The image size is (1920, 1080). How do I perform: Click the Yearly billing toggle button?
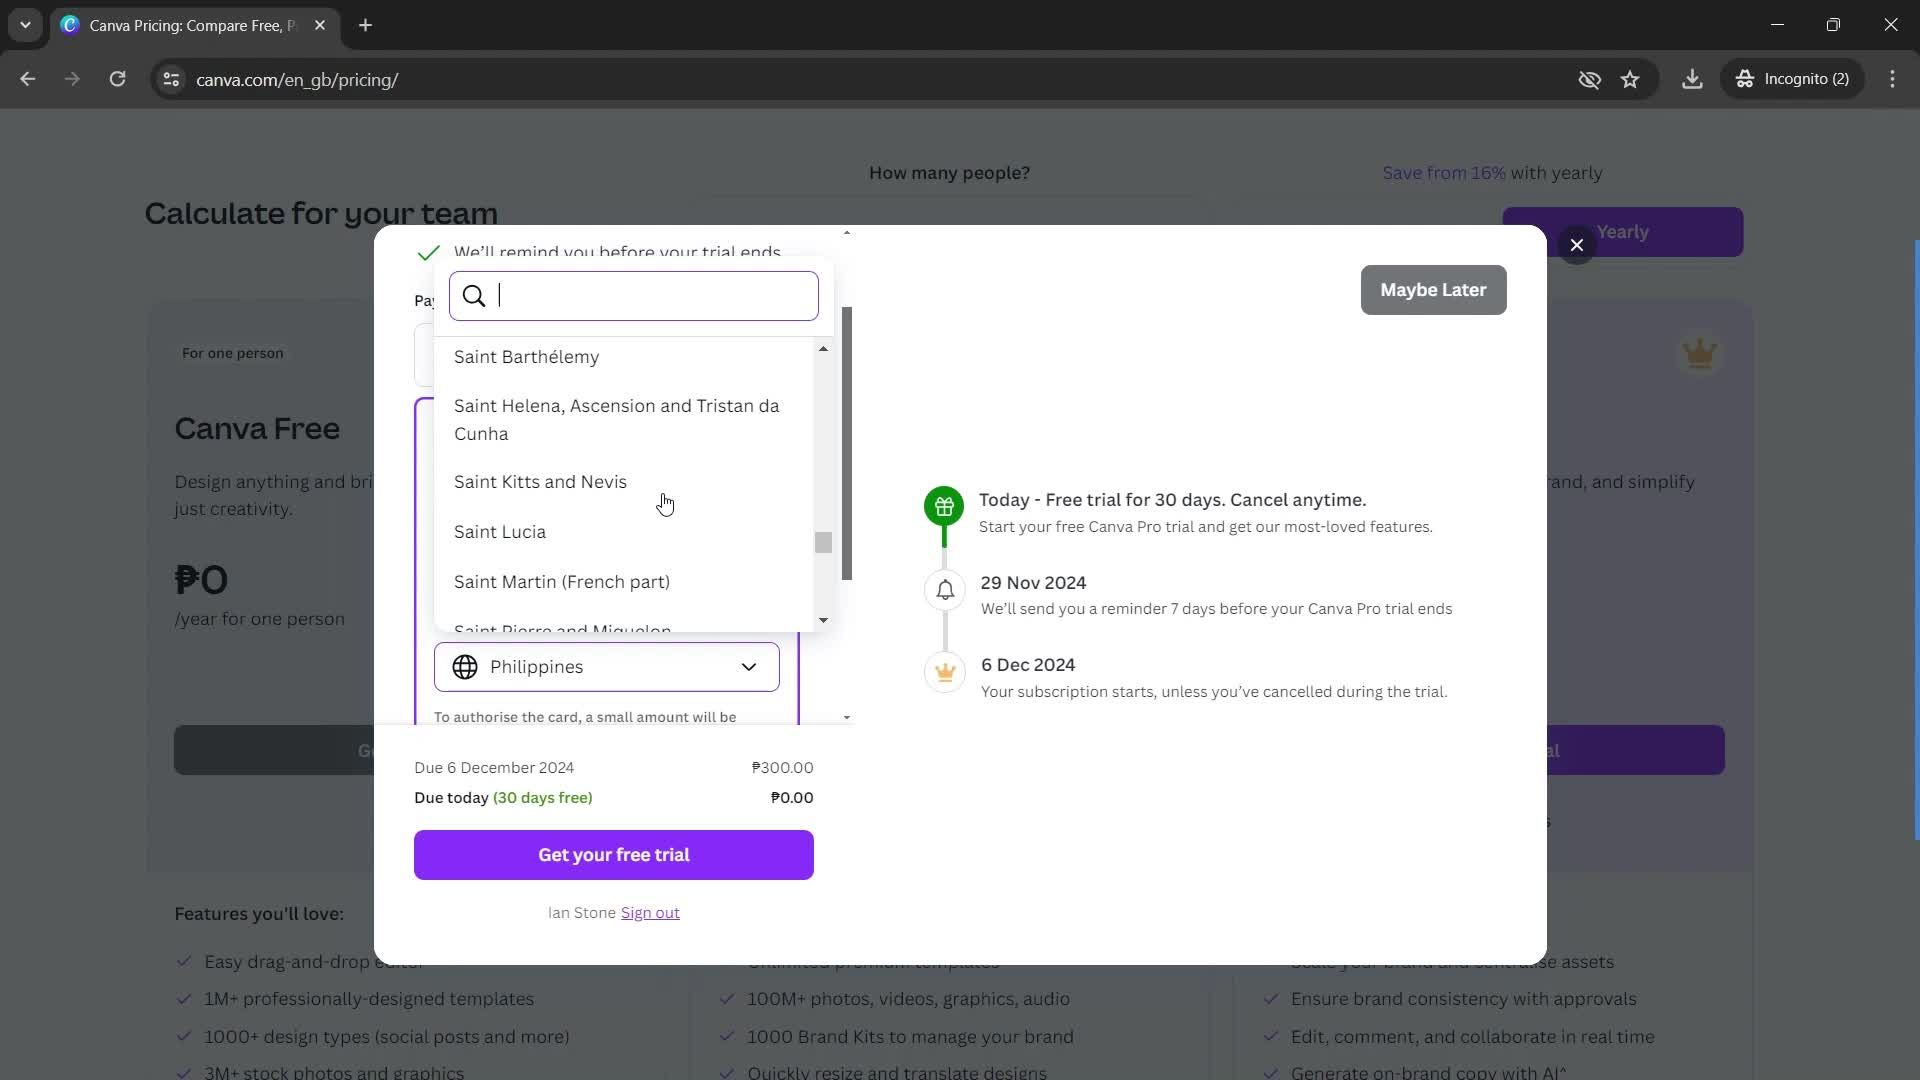click(x=1622, y=232)
